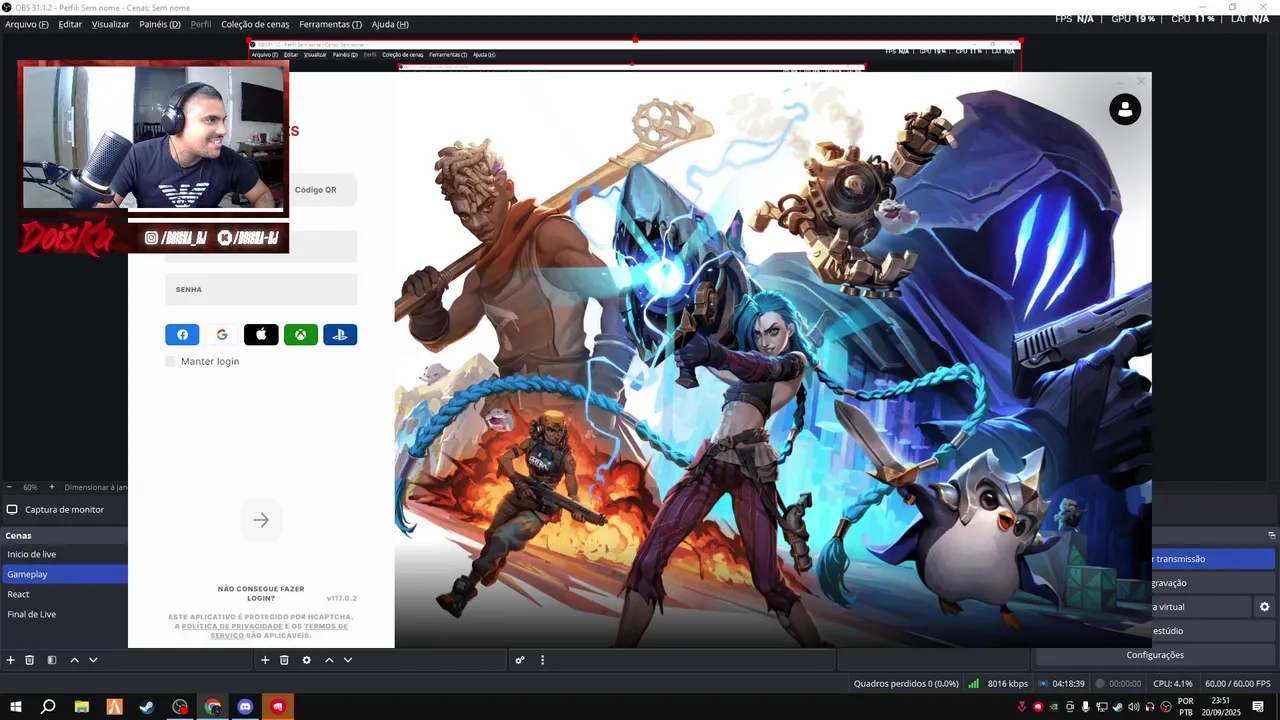The width and height of the screenshot is (1280, 720).
Task: Click the SENHA password field
Action: coord(261,289)
